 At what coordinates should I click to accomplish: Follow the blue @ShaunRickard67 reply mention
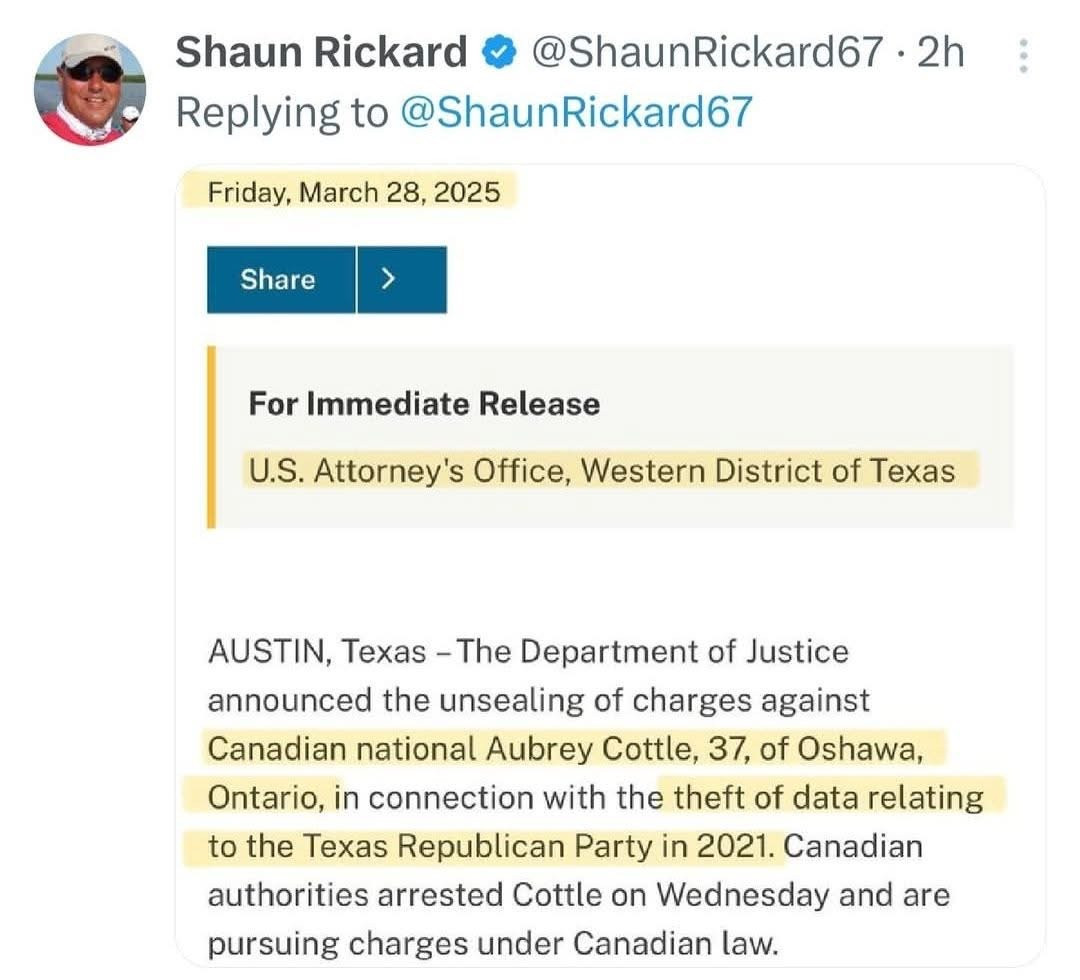575,113
